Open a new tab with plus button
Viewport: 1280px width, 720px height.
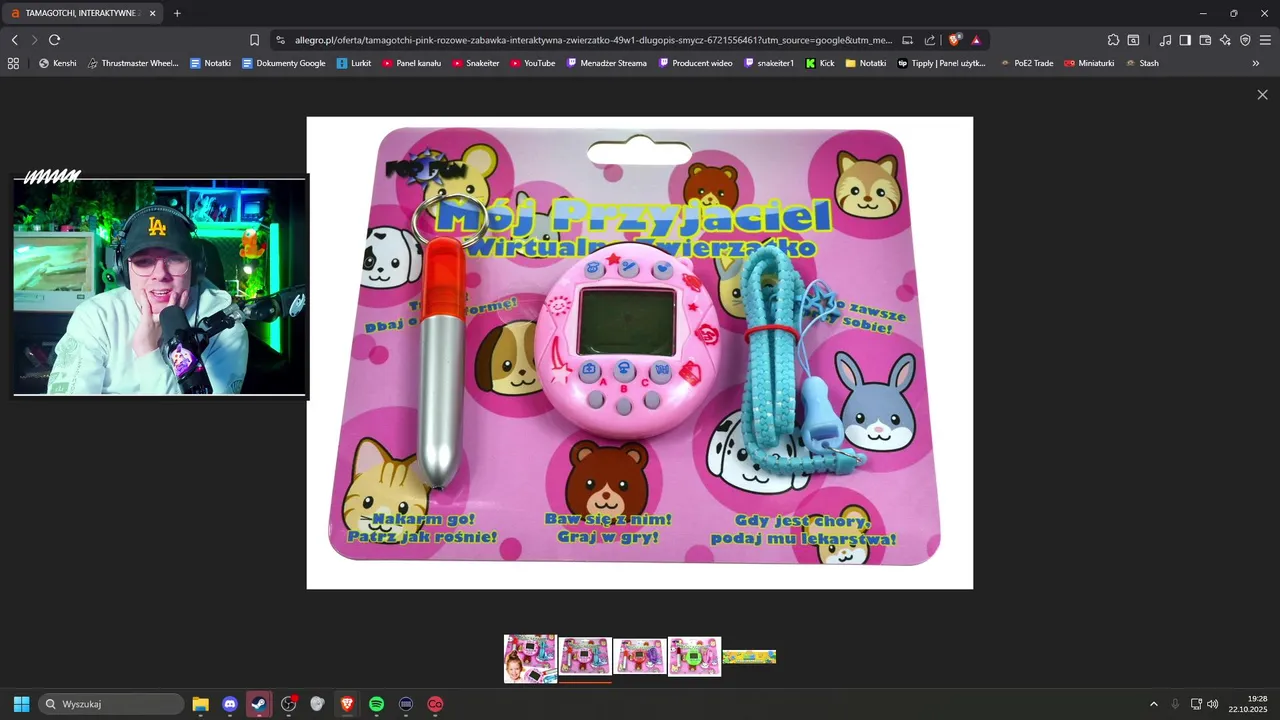pyautogui.click(x=177, y=13)
